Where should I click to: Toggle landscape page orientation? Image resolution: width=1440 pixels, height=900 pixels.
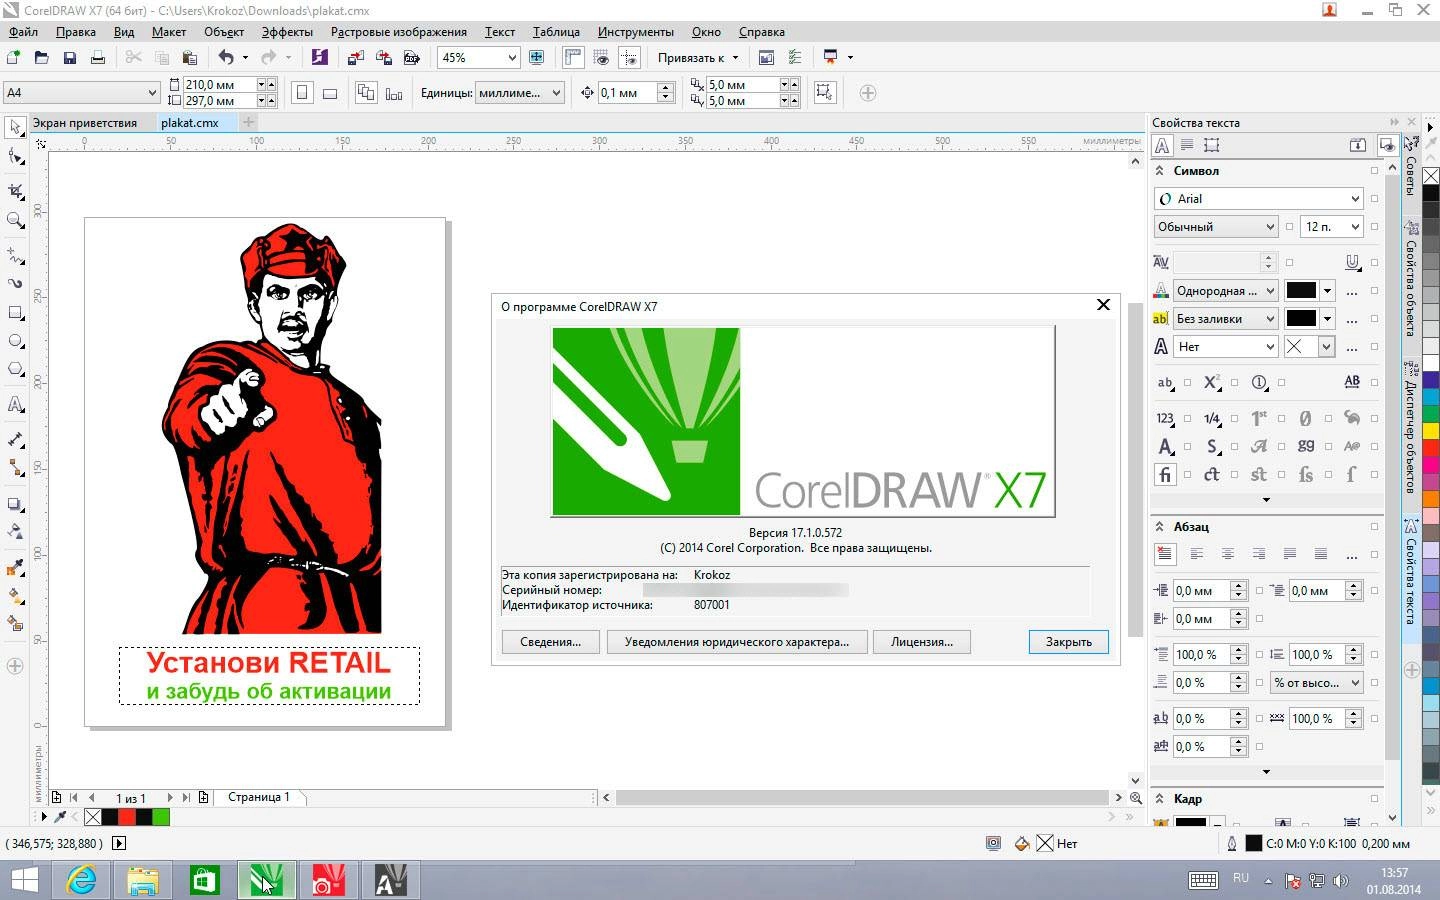tap(330, 93)
